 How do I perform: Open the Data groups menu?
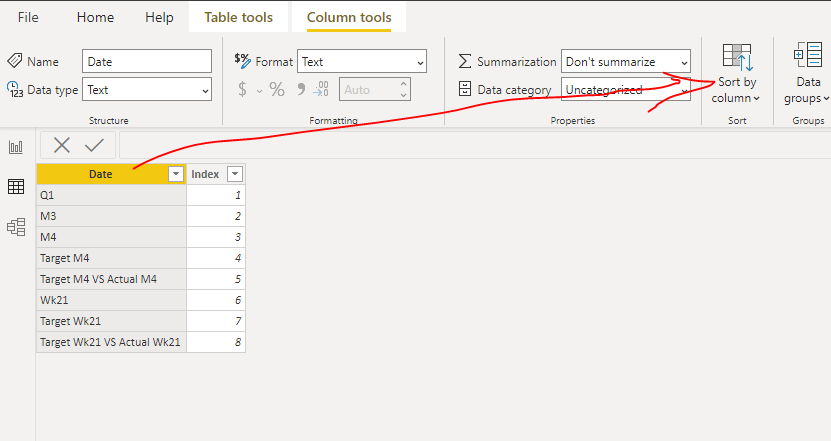point(808,74)
